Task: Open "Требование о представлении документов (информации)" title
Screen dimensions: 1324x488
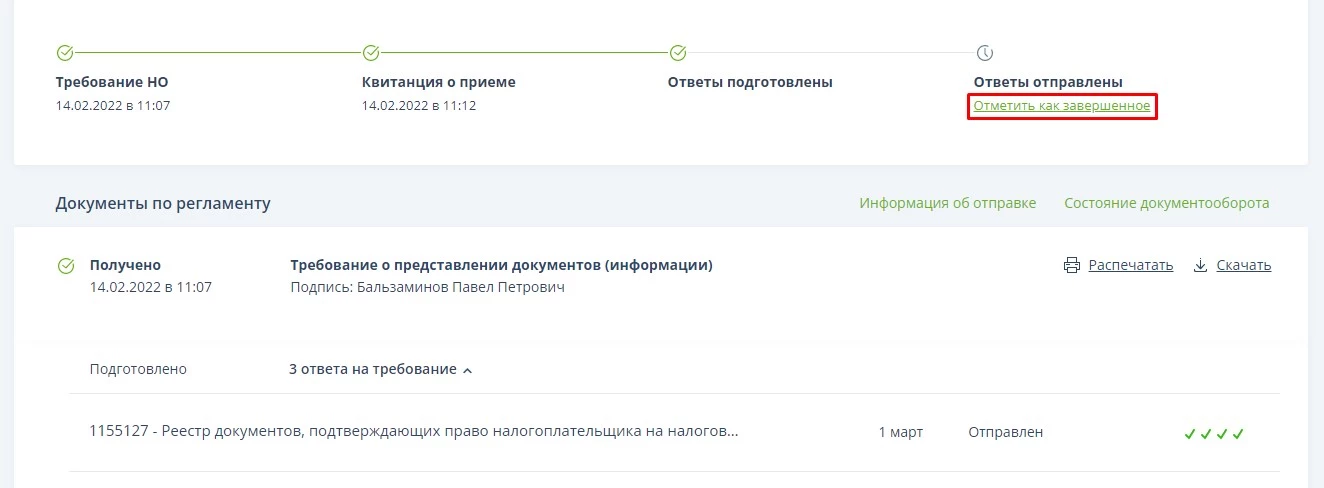Action: pyautogui.click(x=501, y=265)
